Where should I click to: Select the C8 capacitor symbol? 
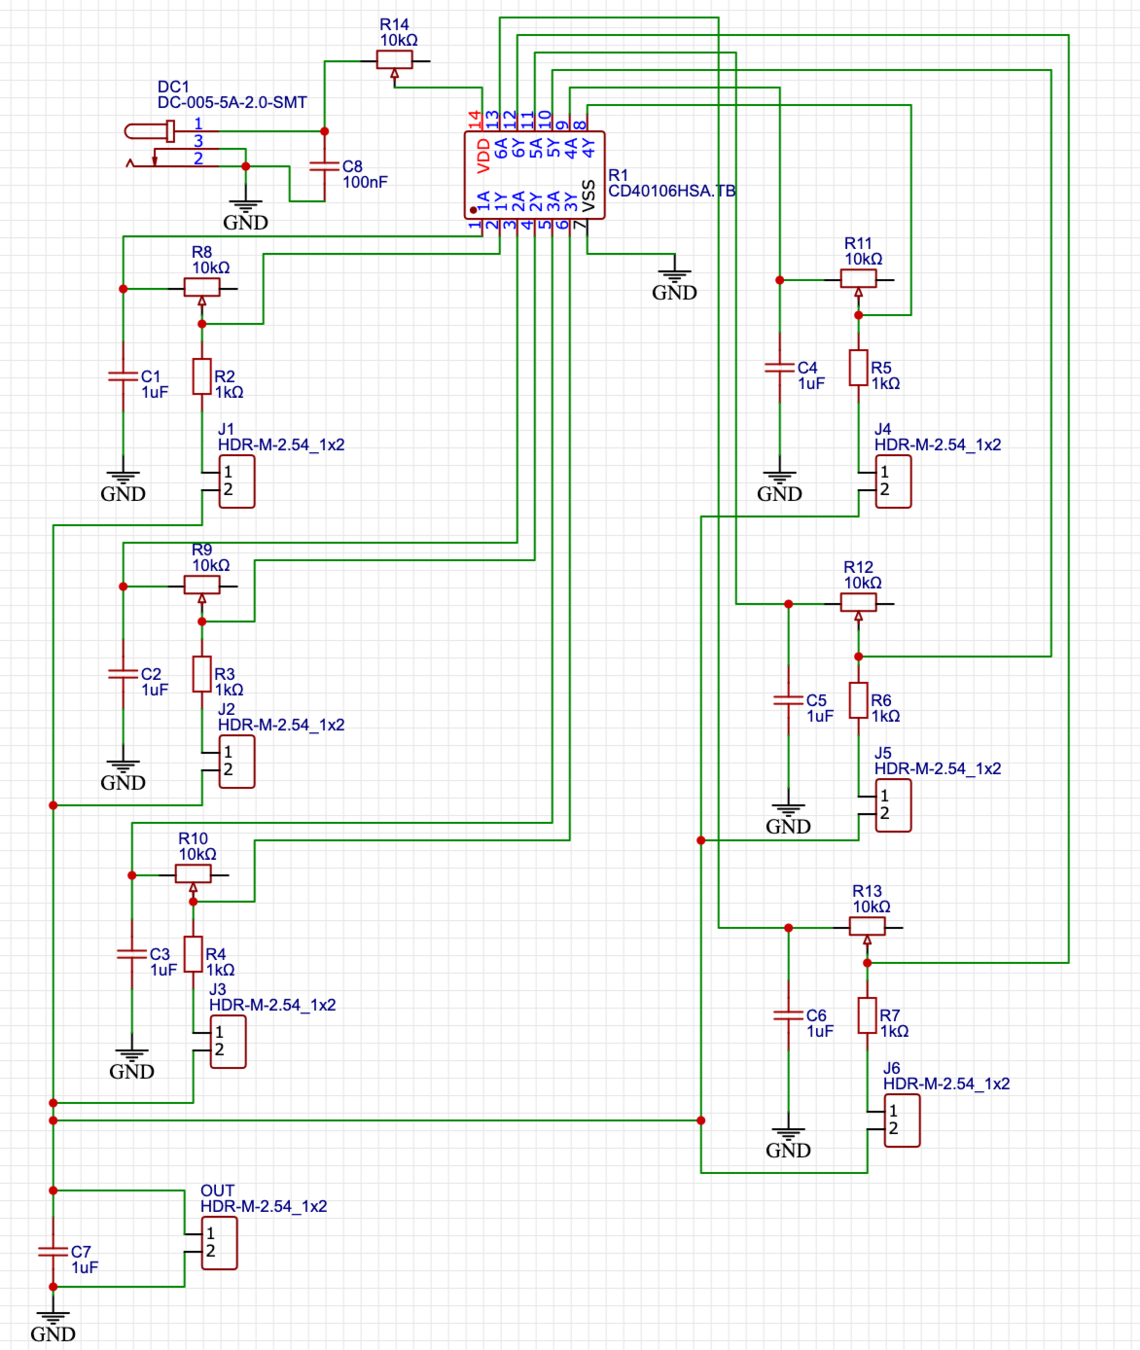point(324,166)
